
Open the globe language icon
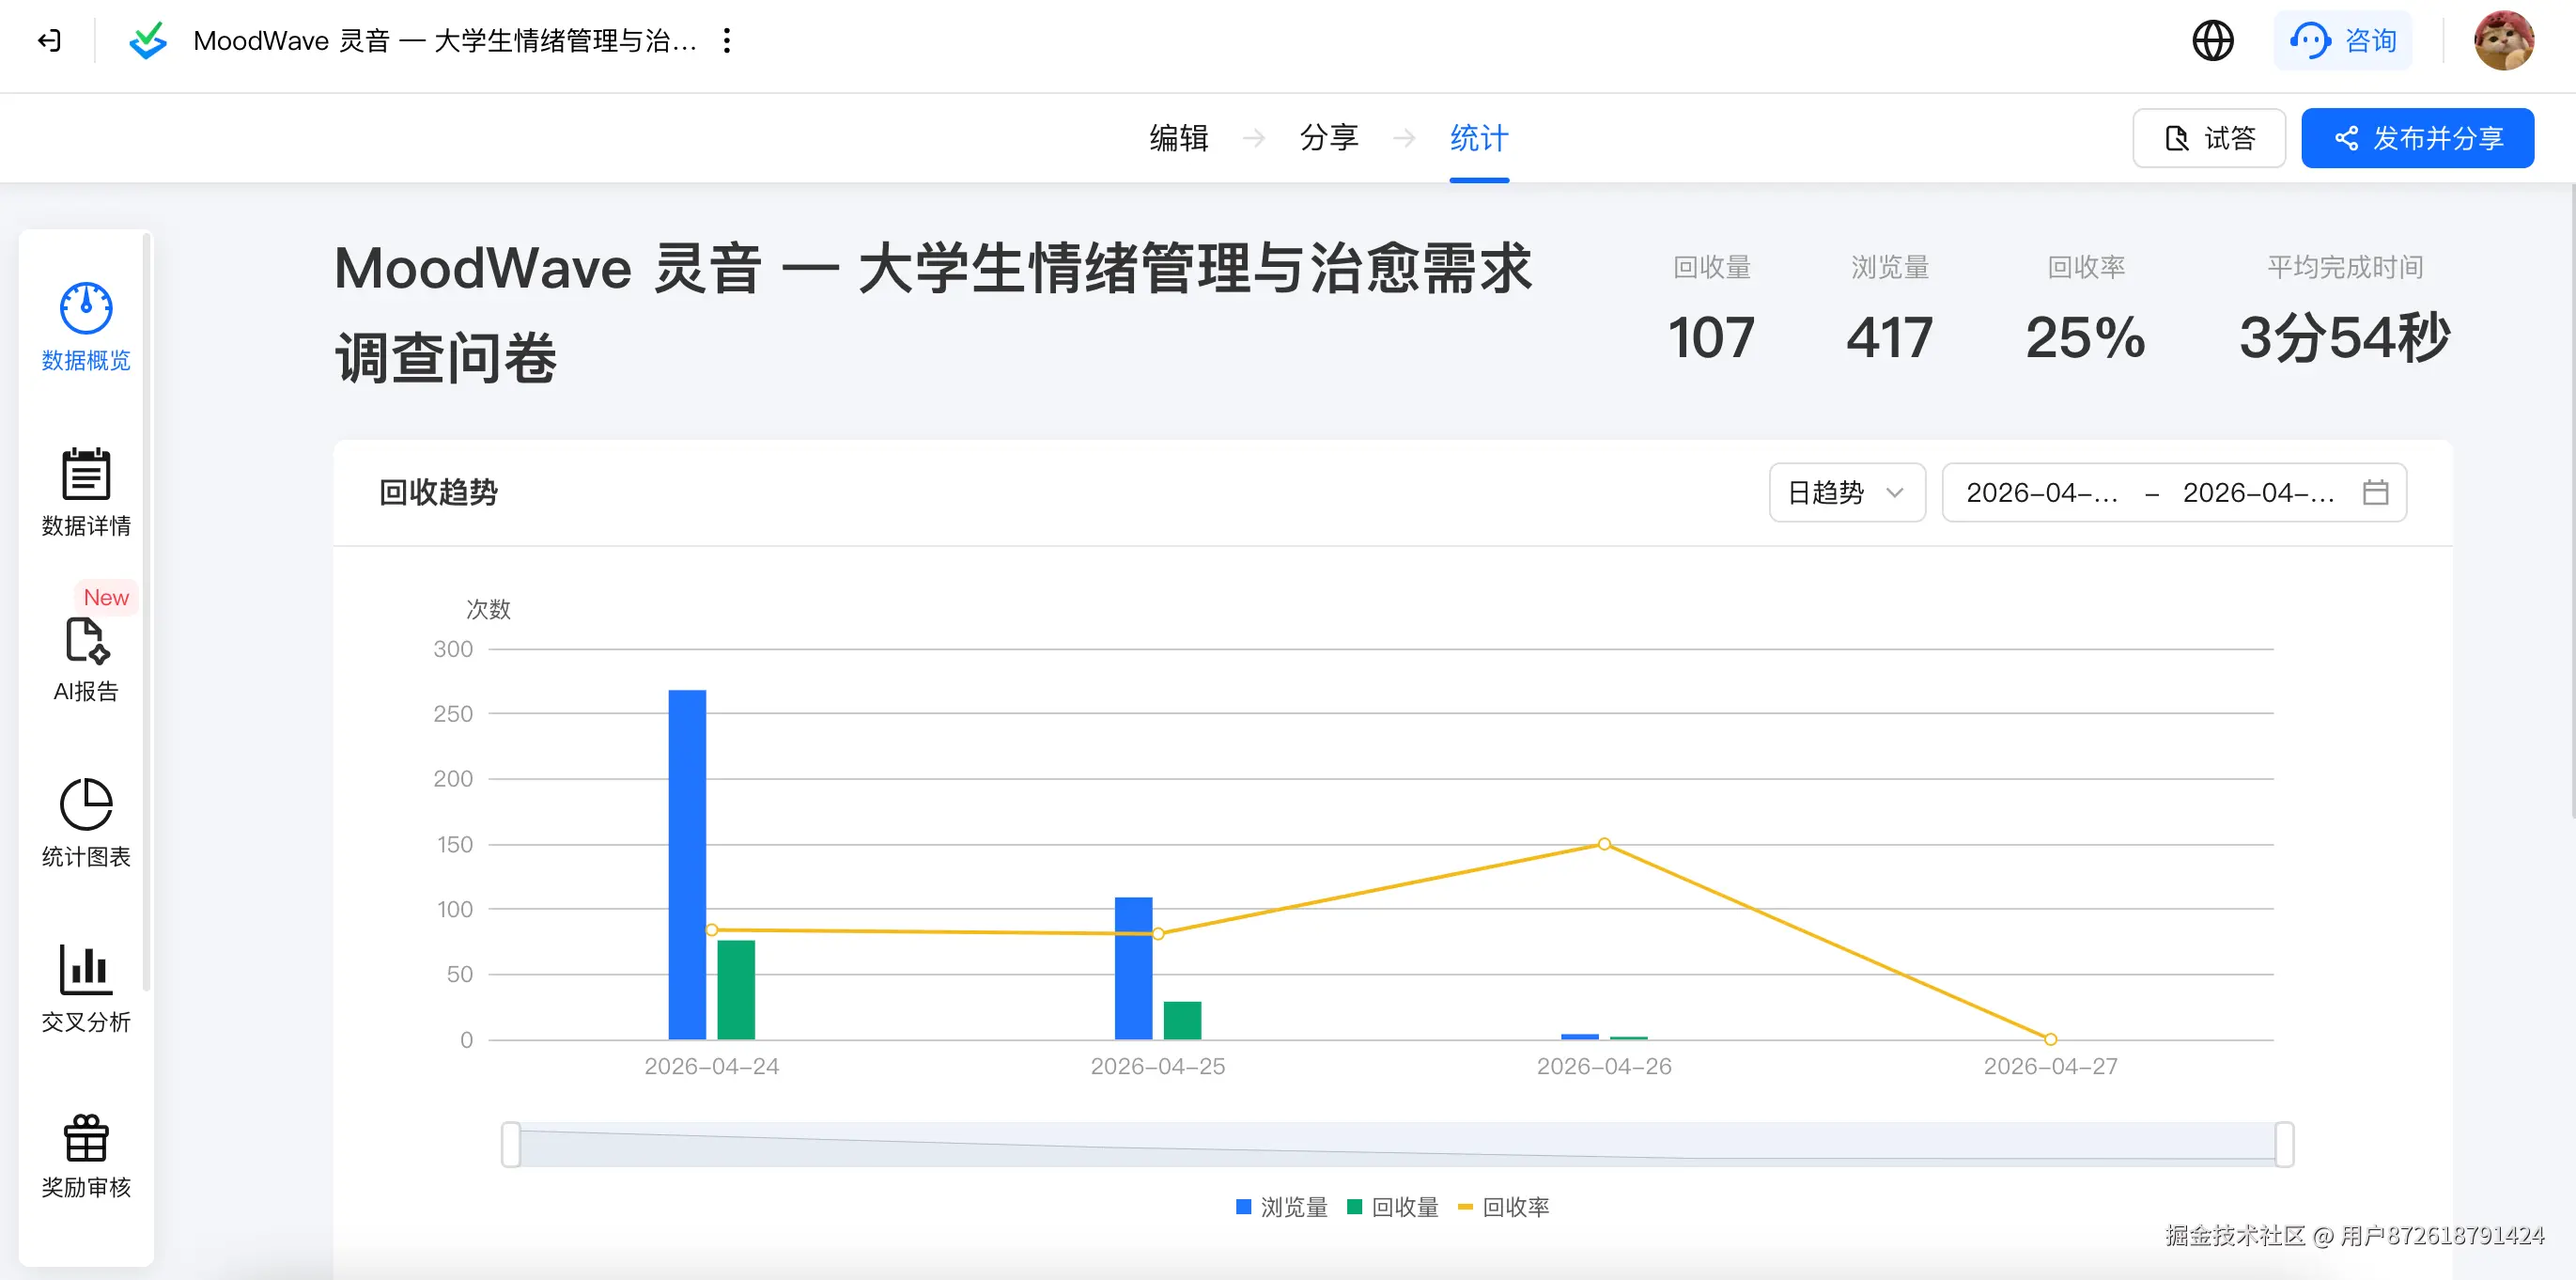click(2212, 41)
